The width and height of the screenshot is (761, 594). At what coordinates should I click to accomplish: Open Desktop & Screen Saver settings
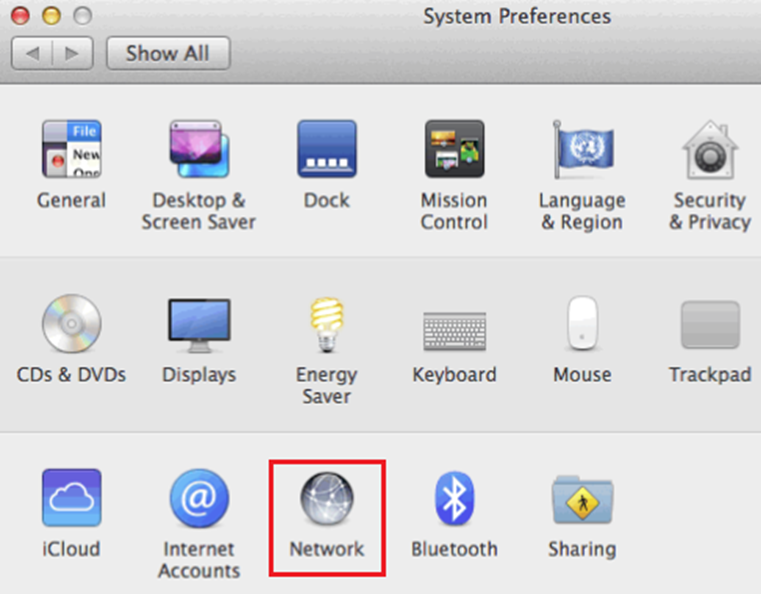coord(198,150)
